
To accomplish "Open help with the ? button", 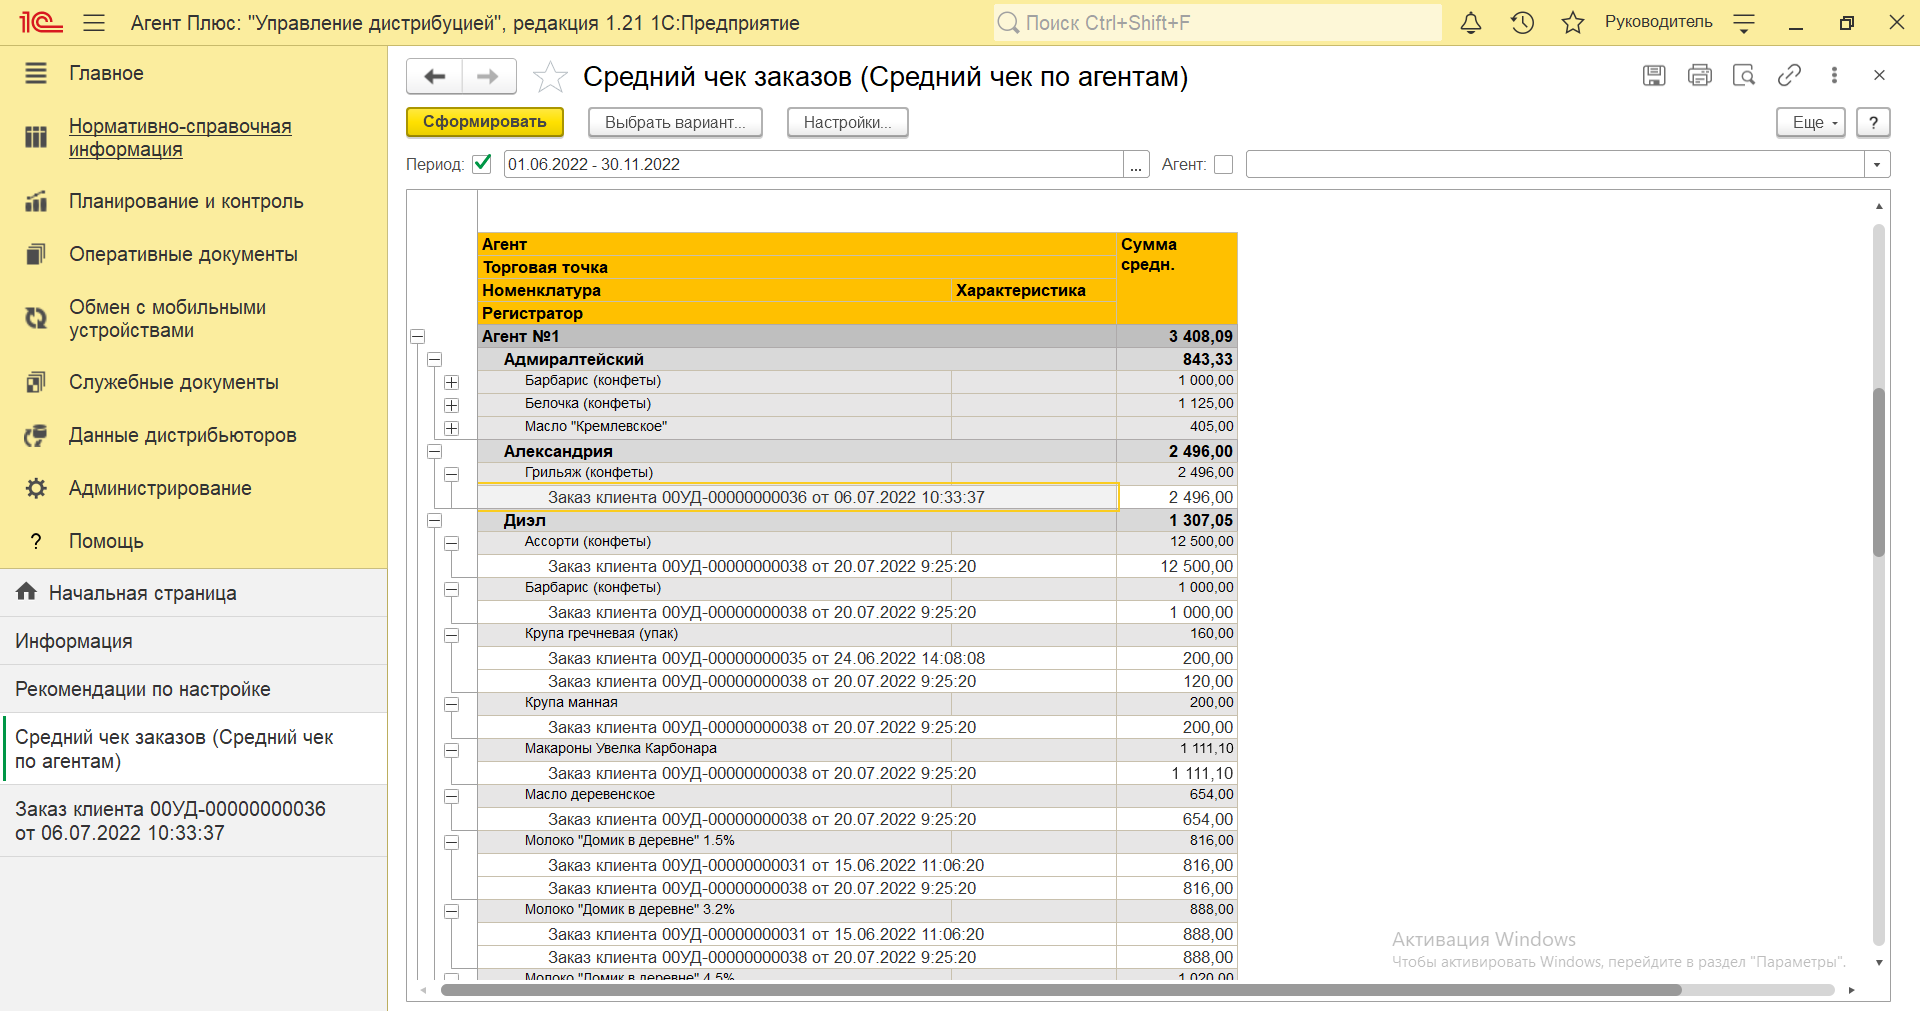I will tap(1873, 122).
